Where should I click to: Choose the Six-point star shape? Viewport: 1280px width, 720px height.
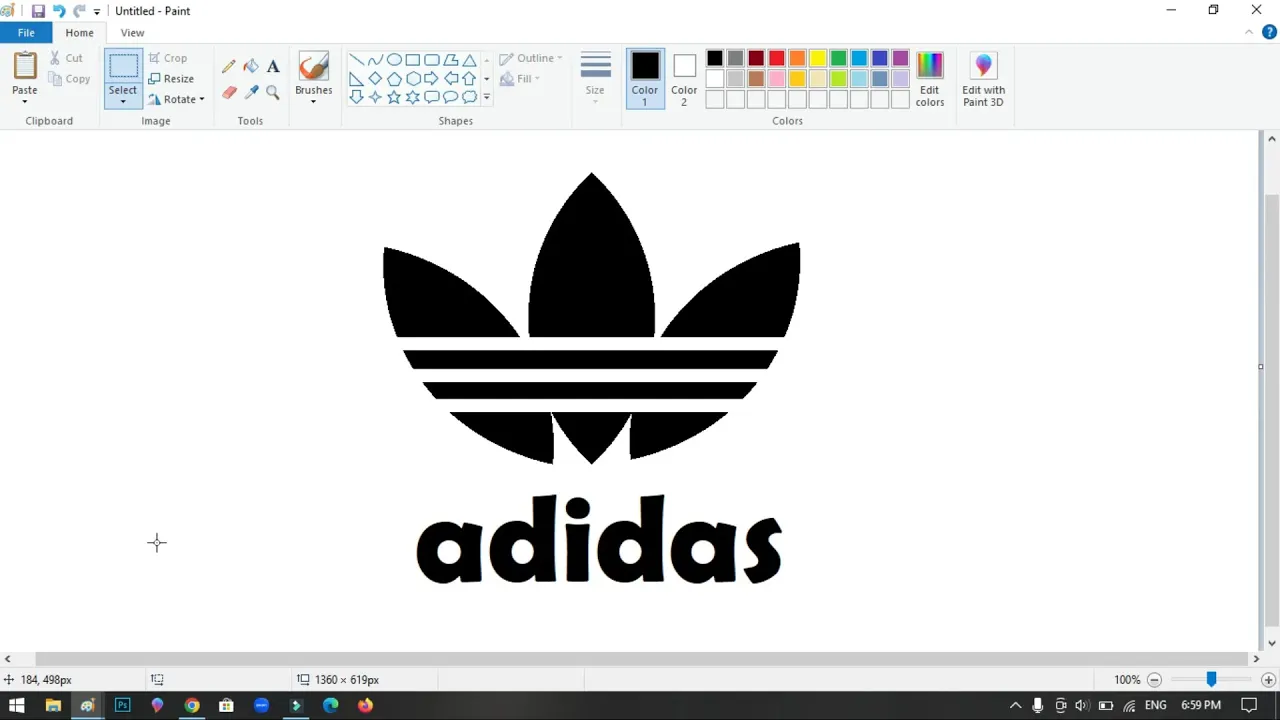tap(413, 97)
